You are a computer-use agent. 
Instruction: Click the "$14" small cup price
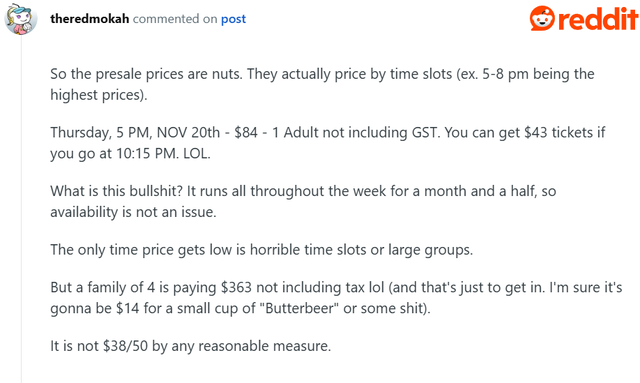128,308
